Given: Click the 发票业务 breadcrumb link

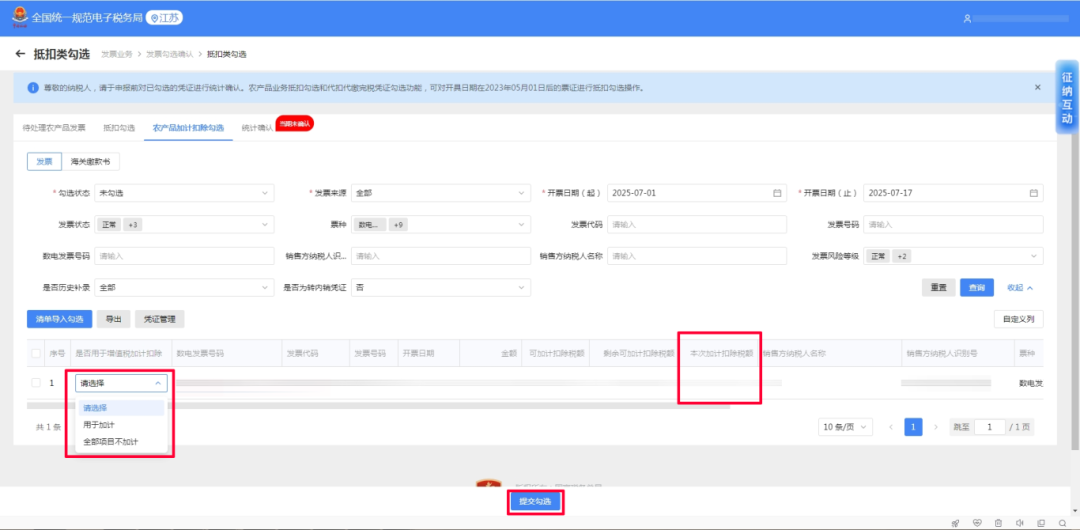Looking at the screenshot, I should pos(116,54).
